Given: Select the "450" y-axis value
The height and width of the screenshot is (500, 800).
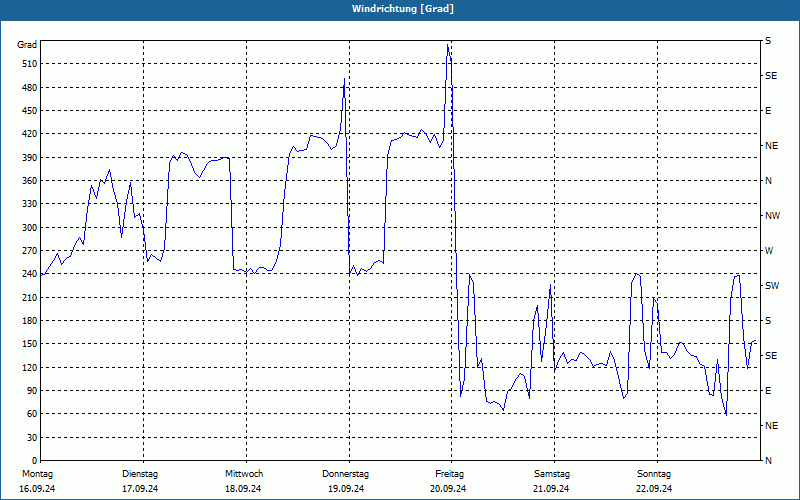Looking at the screenshot, I should (30, 111).
